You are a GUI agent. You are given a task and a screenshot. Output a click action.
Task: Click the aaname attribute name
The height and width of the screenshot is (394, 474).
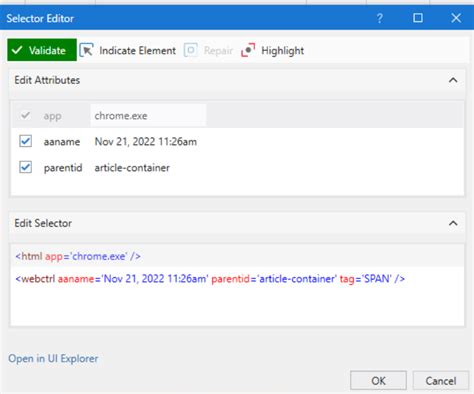pyautogui.click(x=62, y=142)
